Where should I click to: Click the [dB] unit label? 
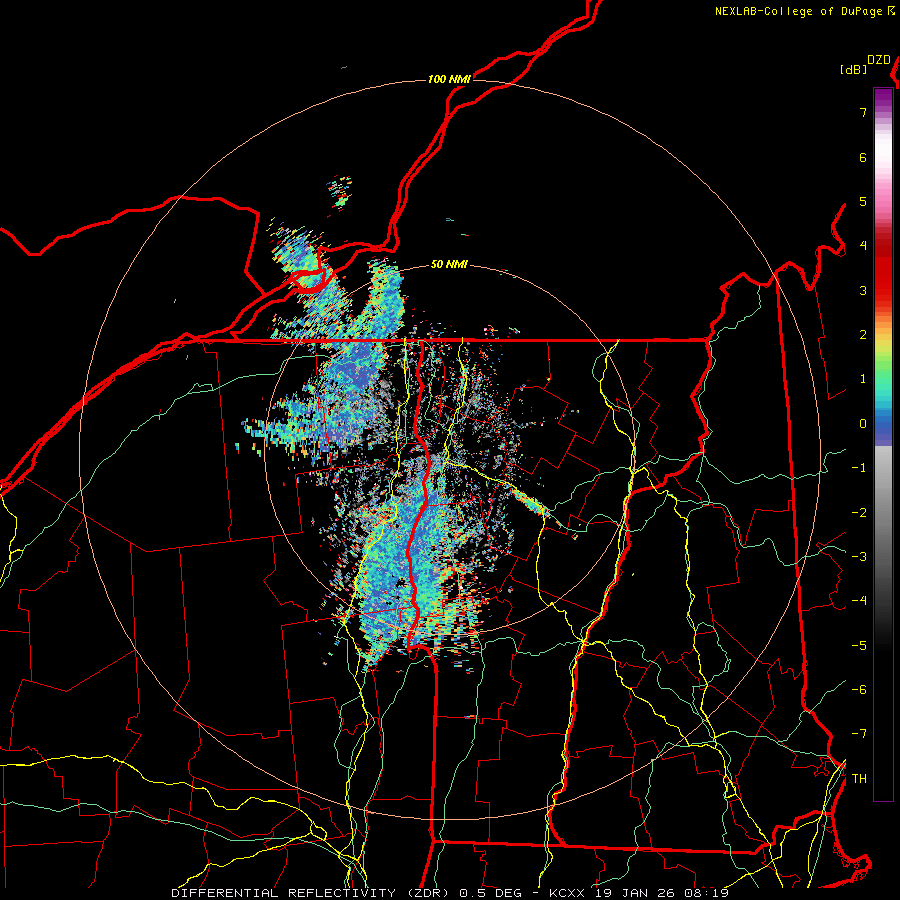click(x=854, y=69)
